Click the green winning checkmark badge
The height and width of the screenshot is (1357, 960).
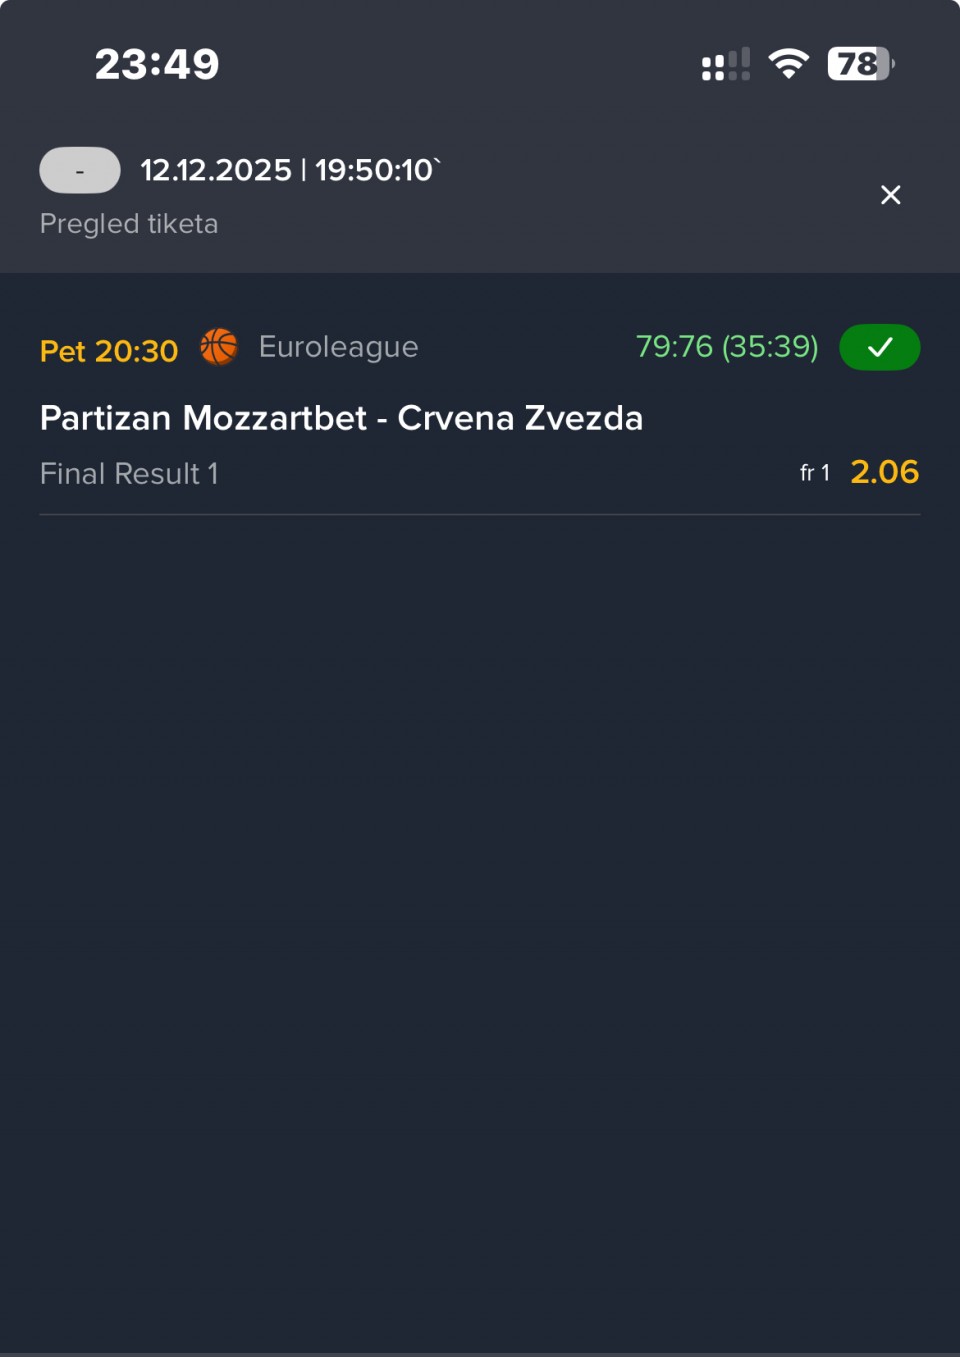click(879, 347)
